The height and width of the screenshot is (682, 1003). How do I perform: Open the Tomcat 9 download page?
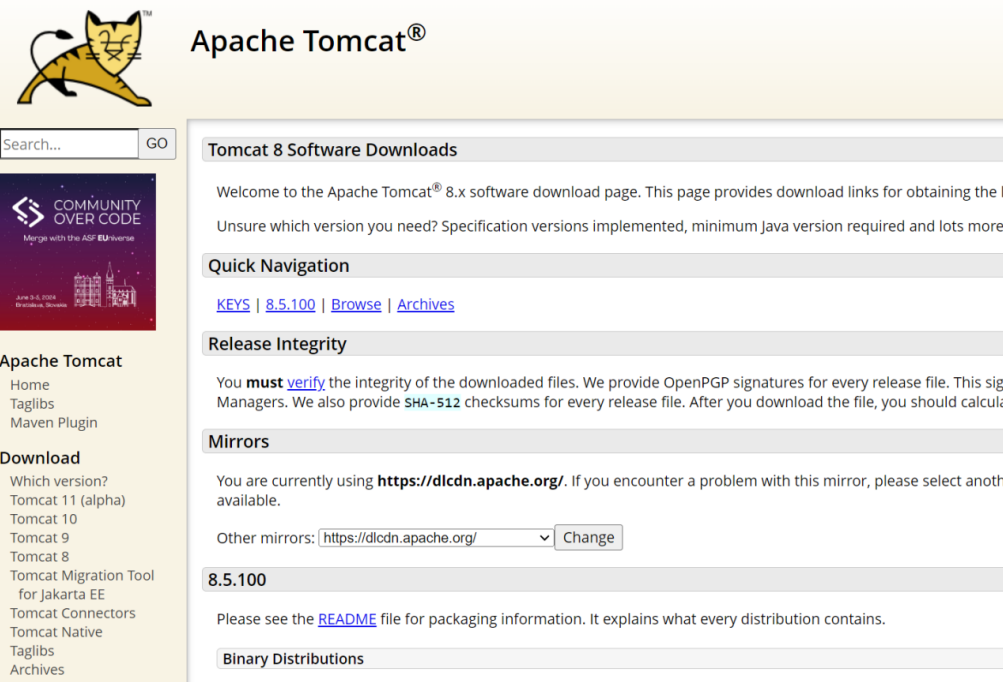pos(40,538)
